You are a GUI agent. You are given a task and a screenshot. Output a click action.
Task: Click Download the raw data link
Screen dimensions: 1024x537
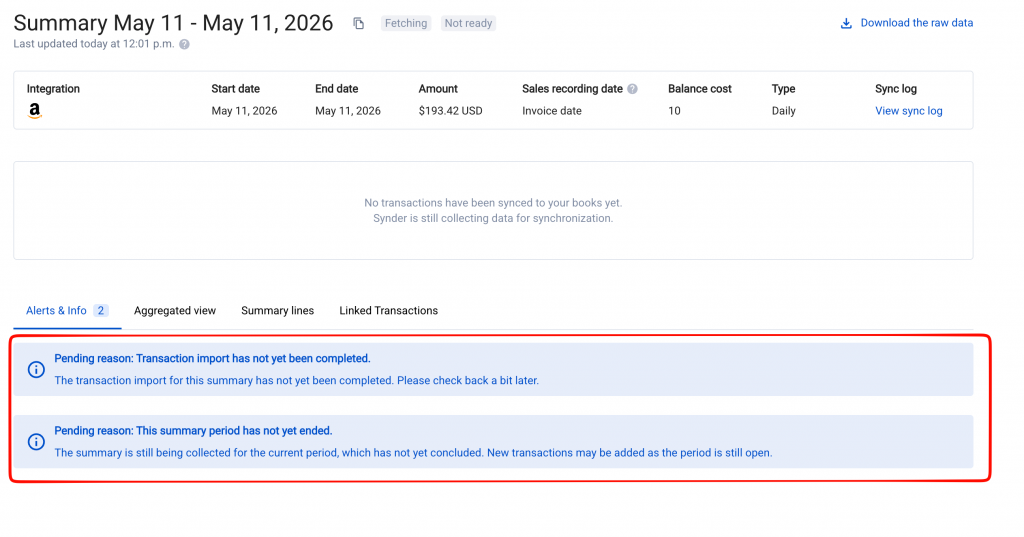pos(916,23)
